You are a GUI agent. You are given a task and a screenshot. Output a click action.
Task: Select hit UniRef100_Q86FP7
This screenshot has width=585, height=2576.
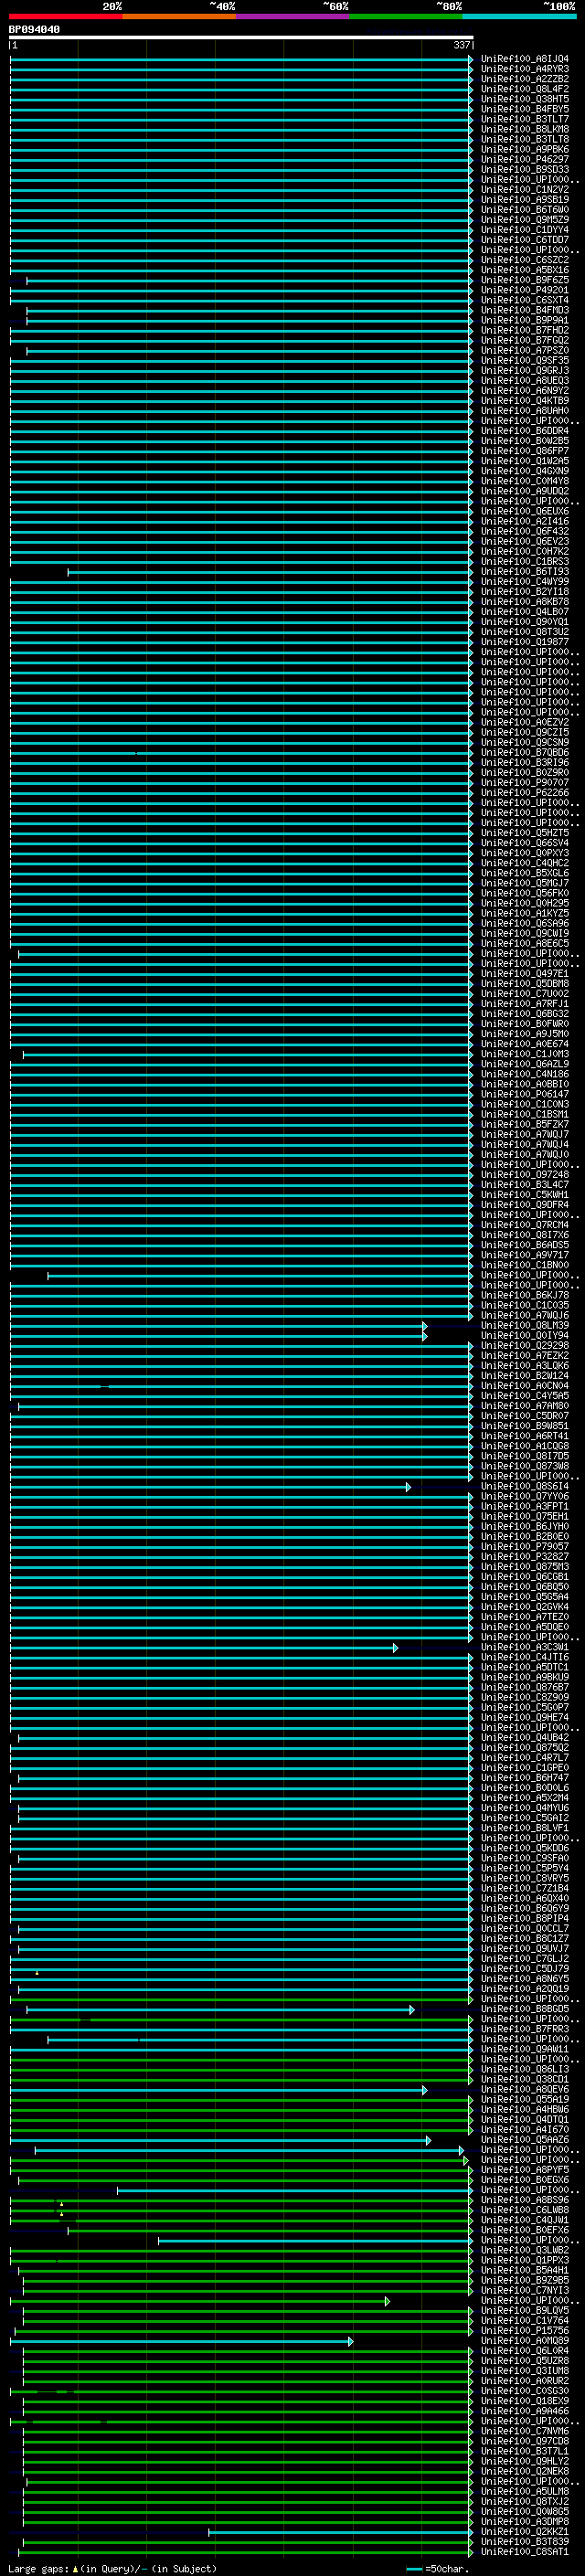(525, 451)
